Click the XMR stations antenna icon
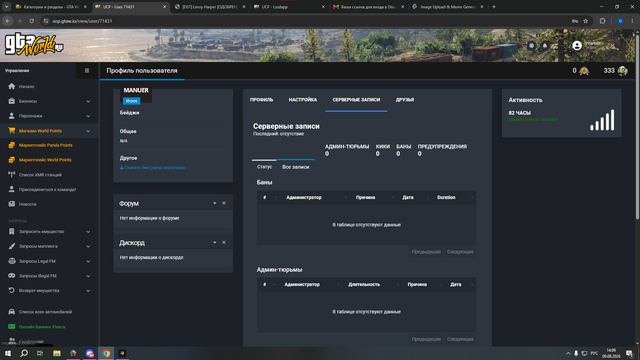 tap(11, 175)
